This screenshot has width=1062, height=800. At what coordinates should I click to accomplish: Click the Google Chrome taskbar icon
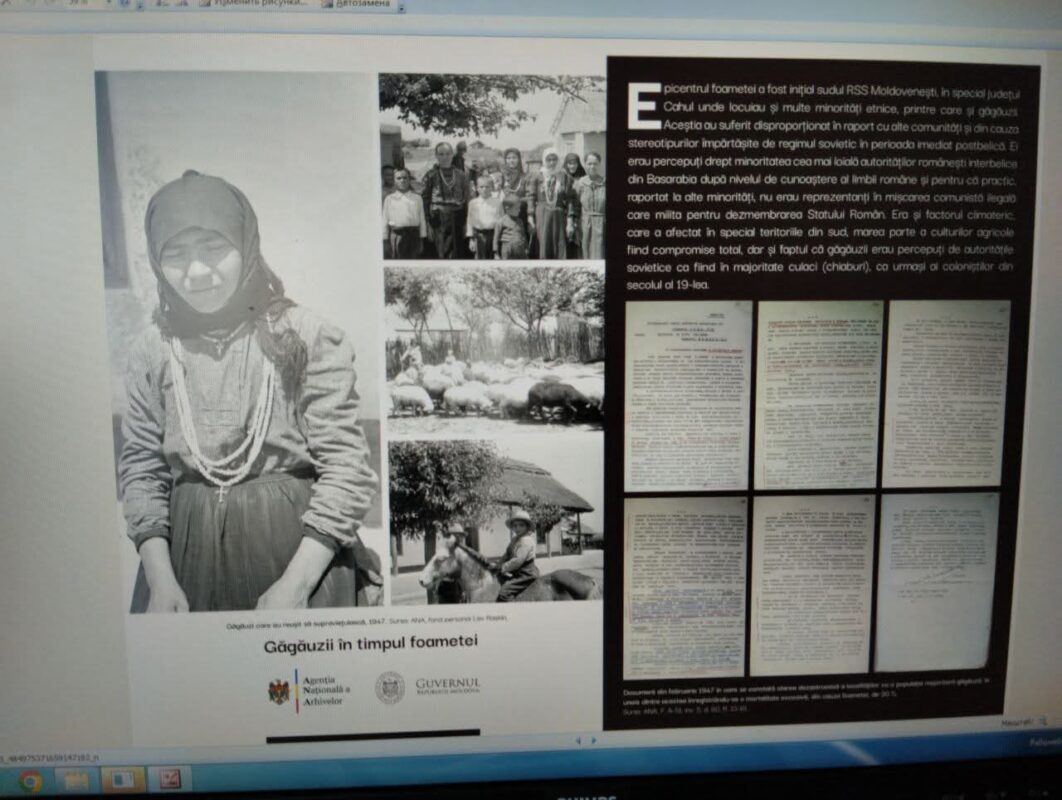pos(30,780)
